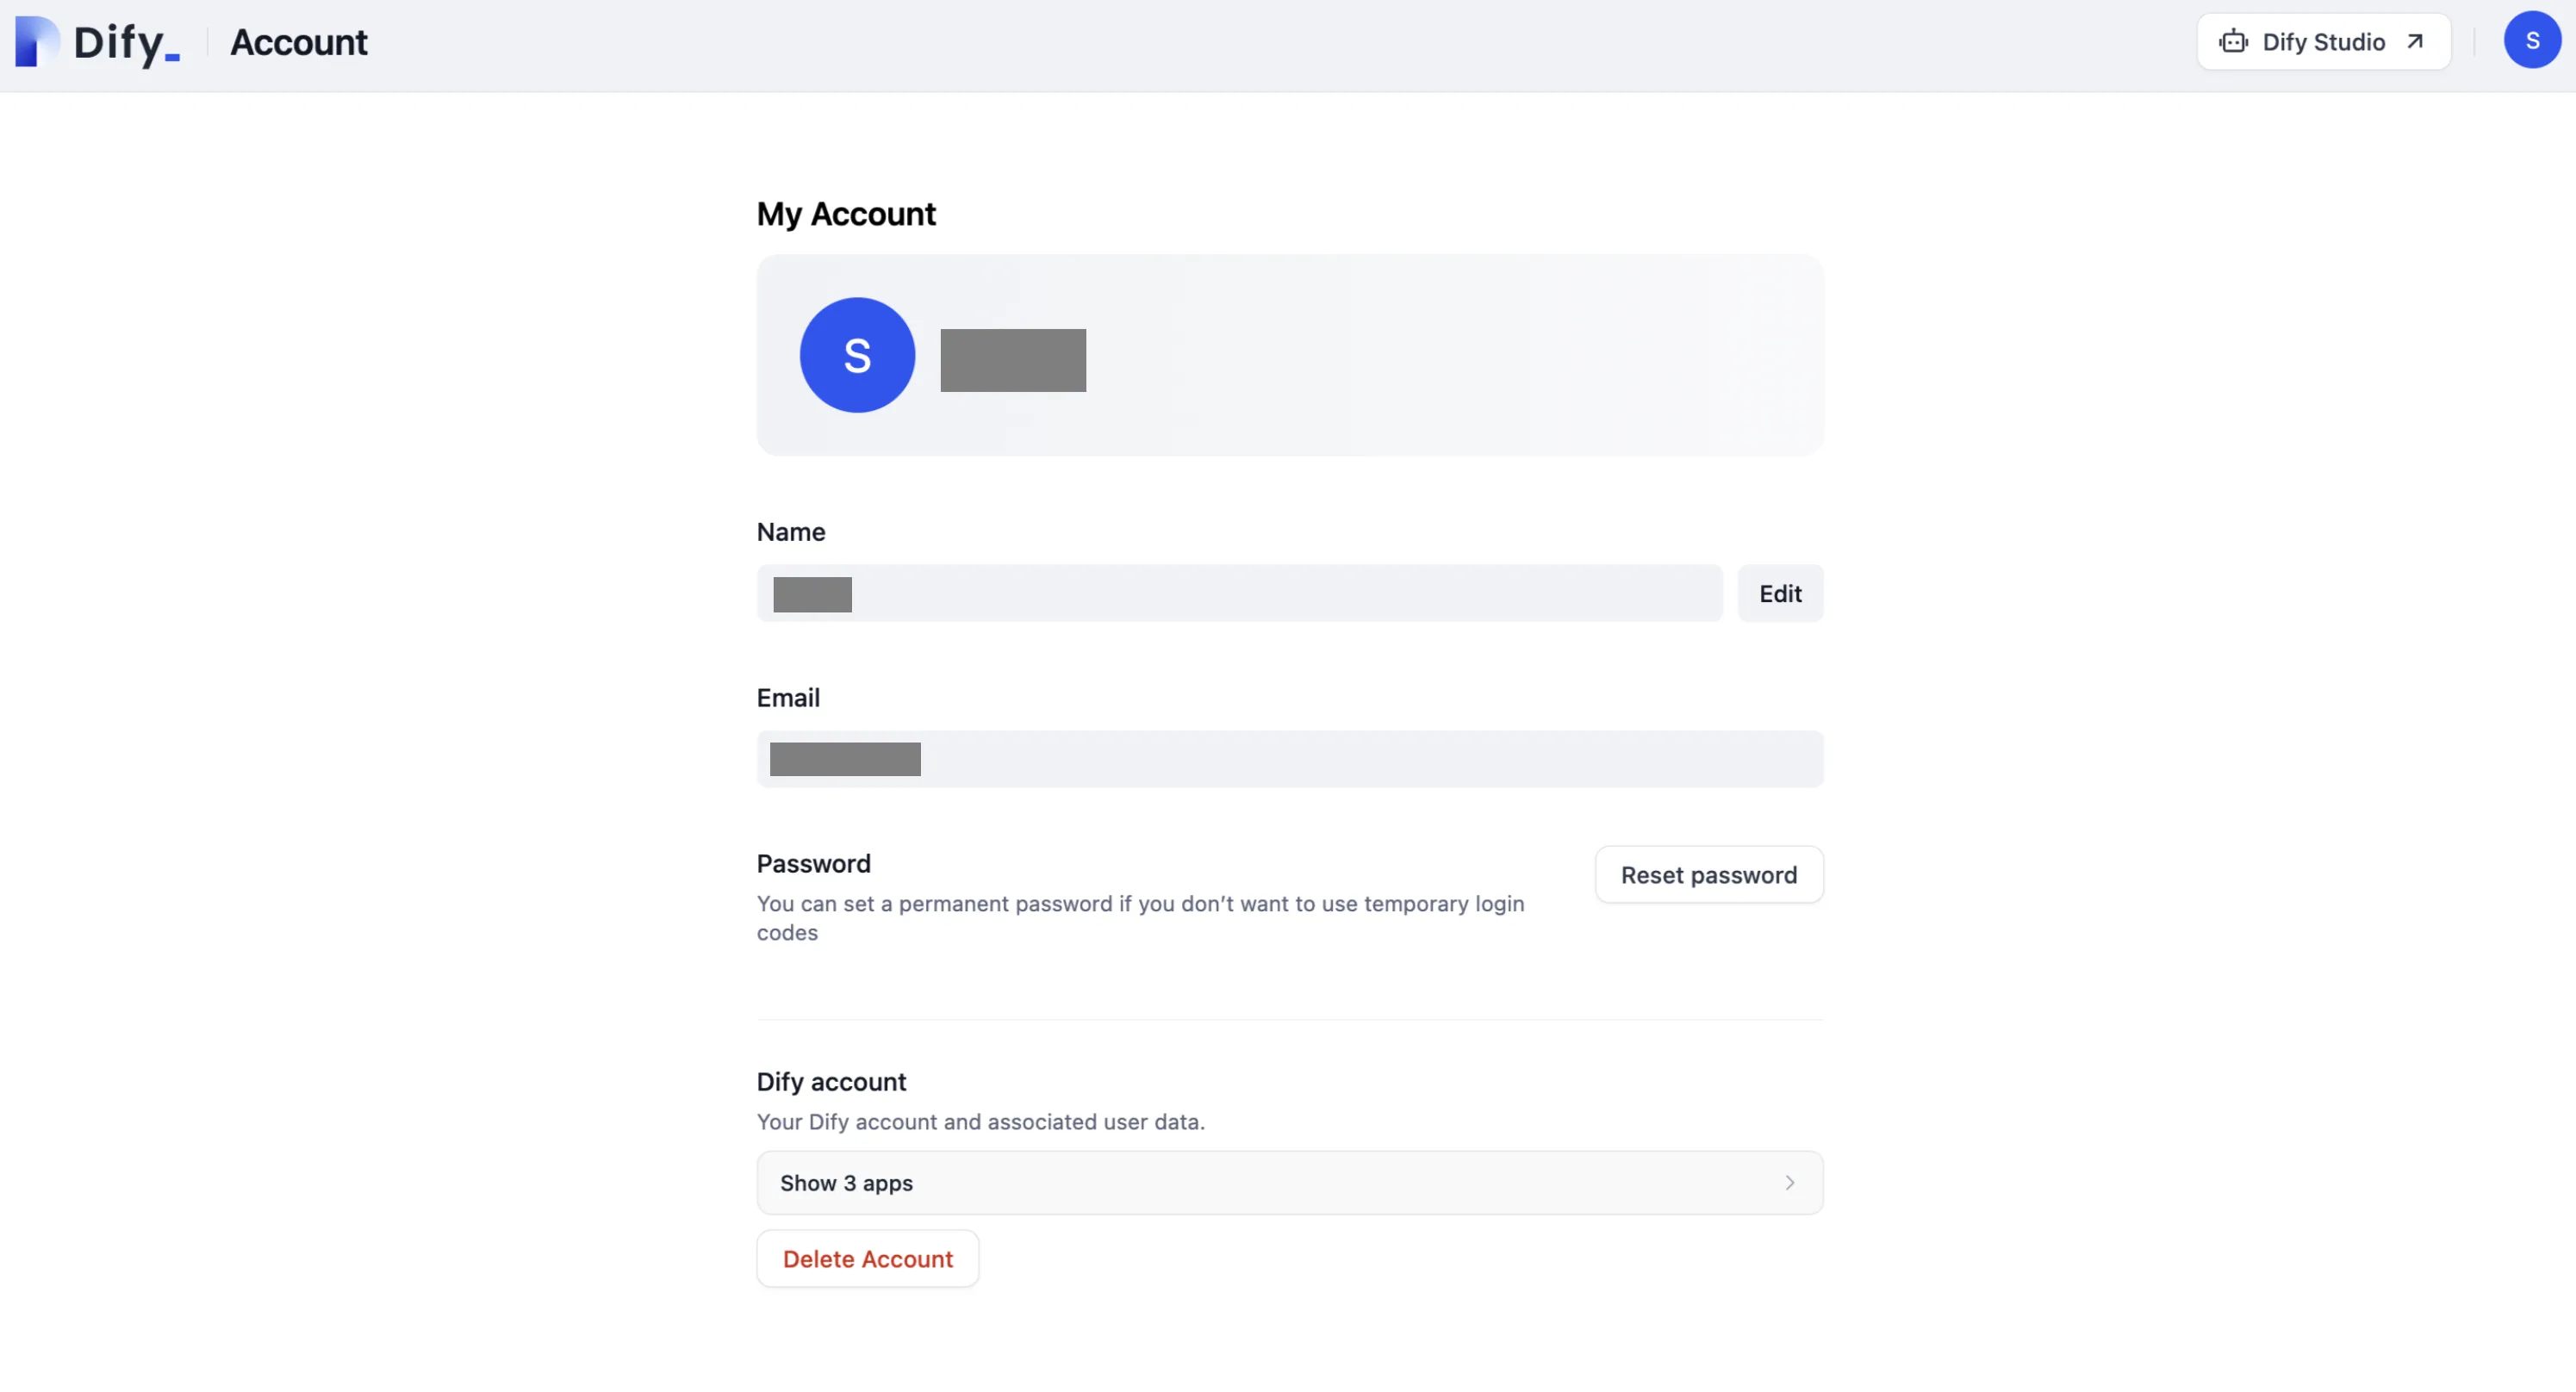
Task: Click the Delete Account button
Action: coord(867,1259)
